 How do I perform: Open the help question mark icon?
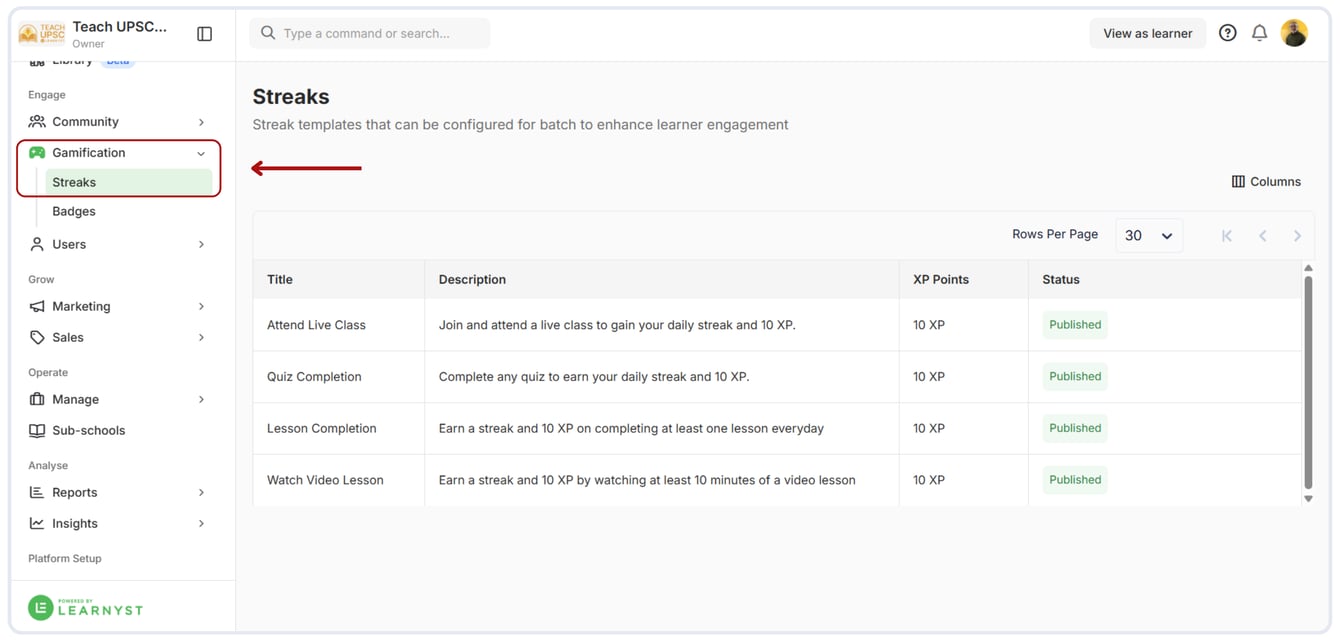tap(1228, 33)
